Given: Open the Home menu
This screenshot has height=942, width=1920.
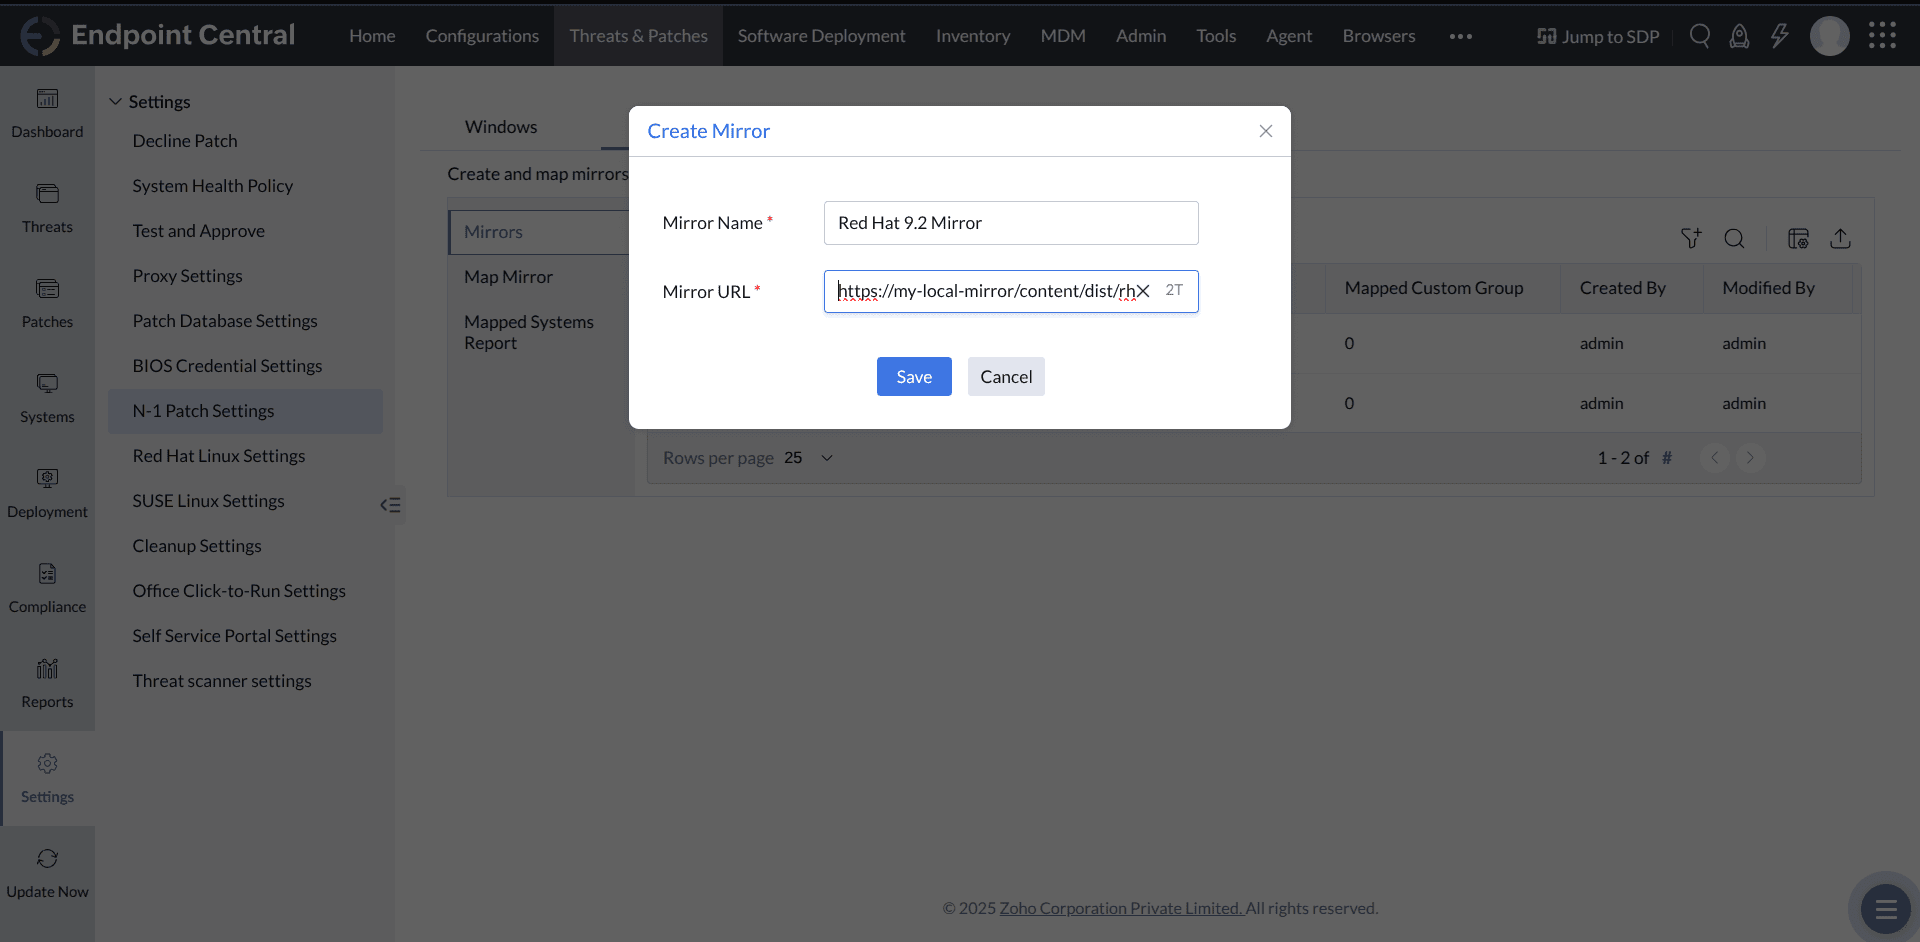Looking at the screenshot, I should (372, 36).
